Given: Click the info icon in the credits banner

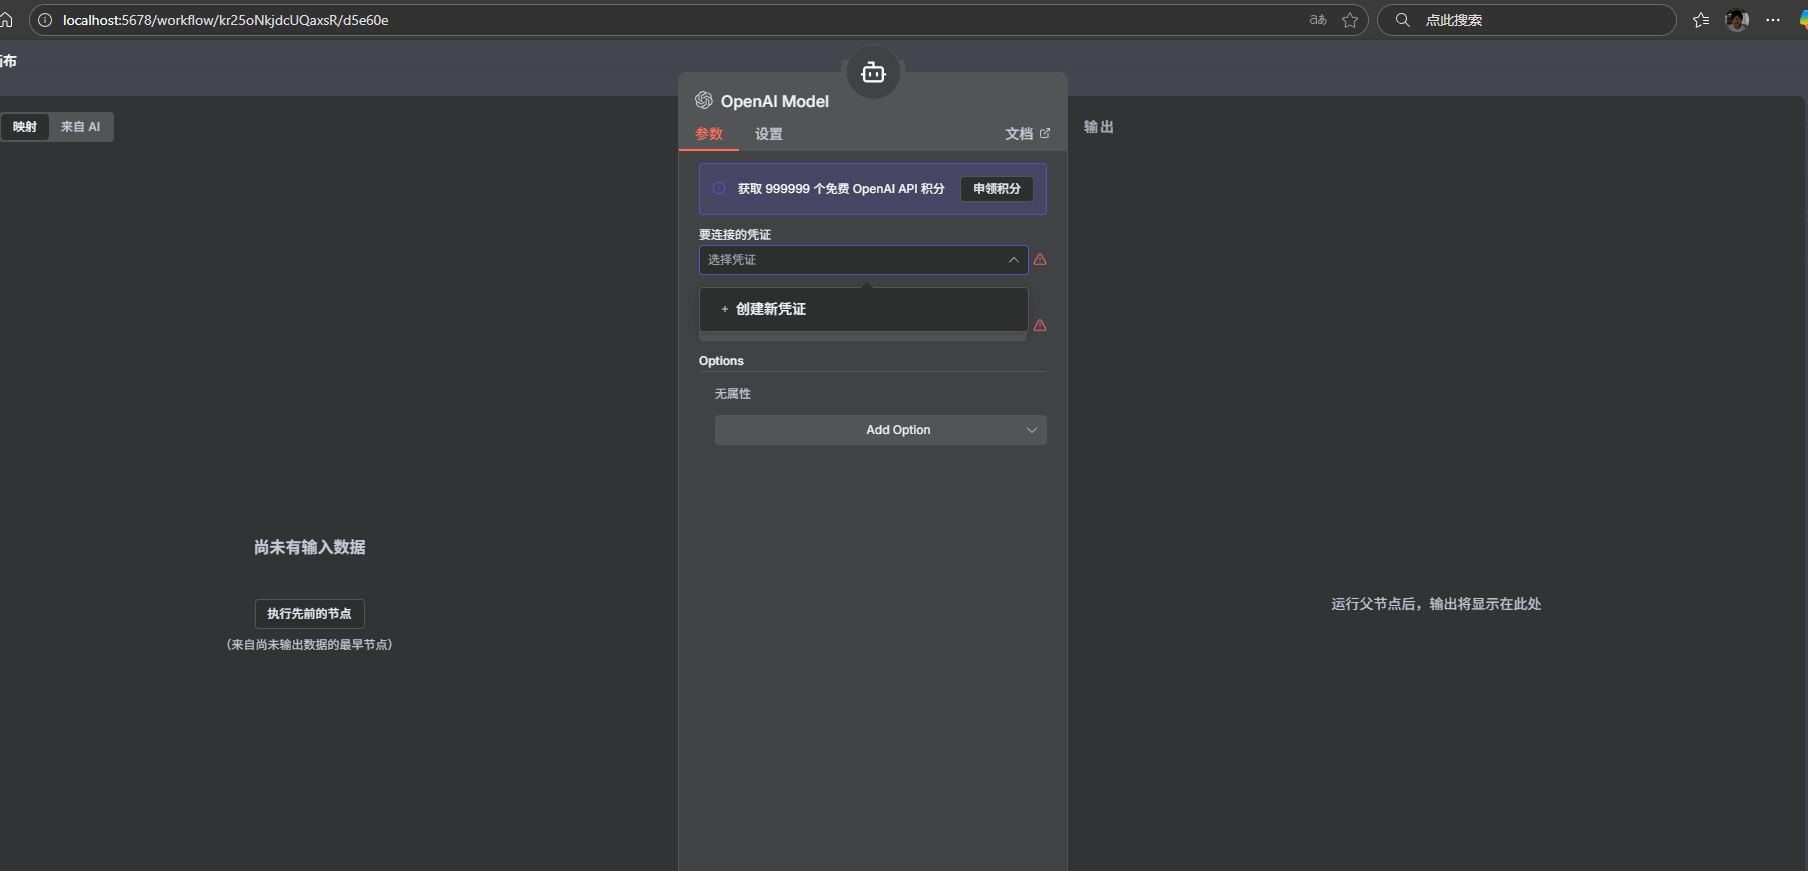Looking at the screenshot, I should tap(719, 188).
